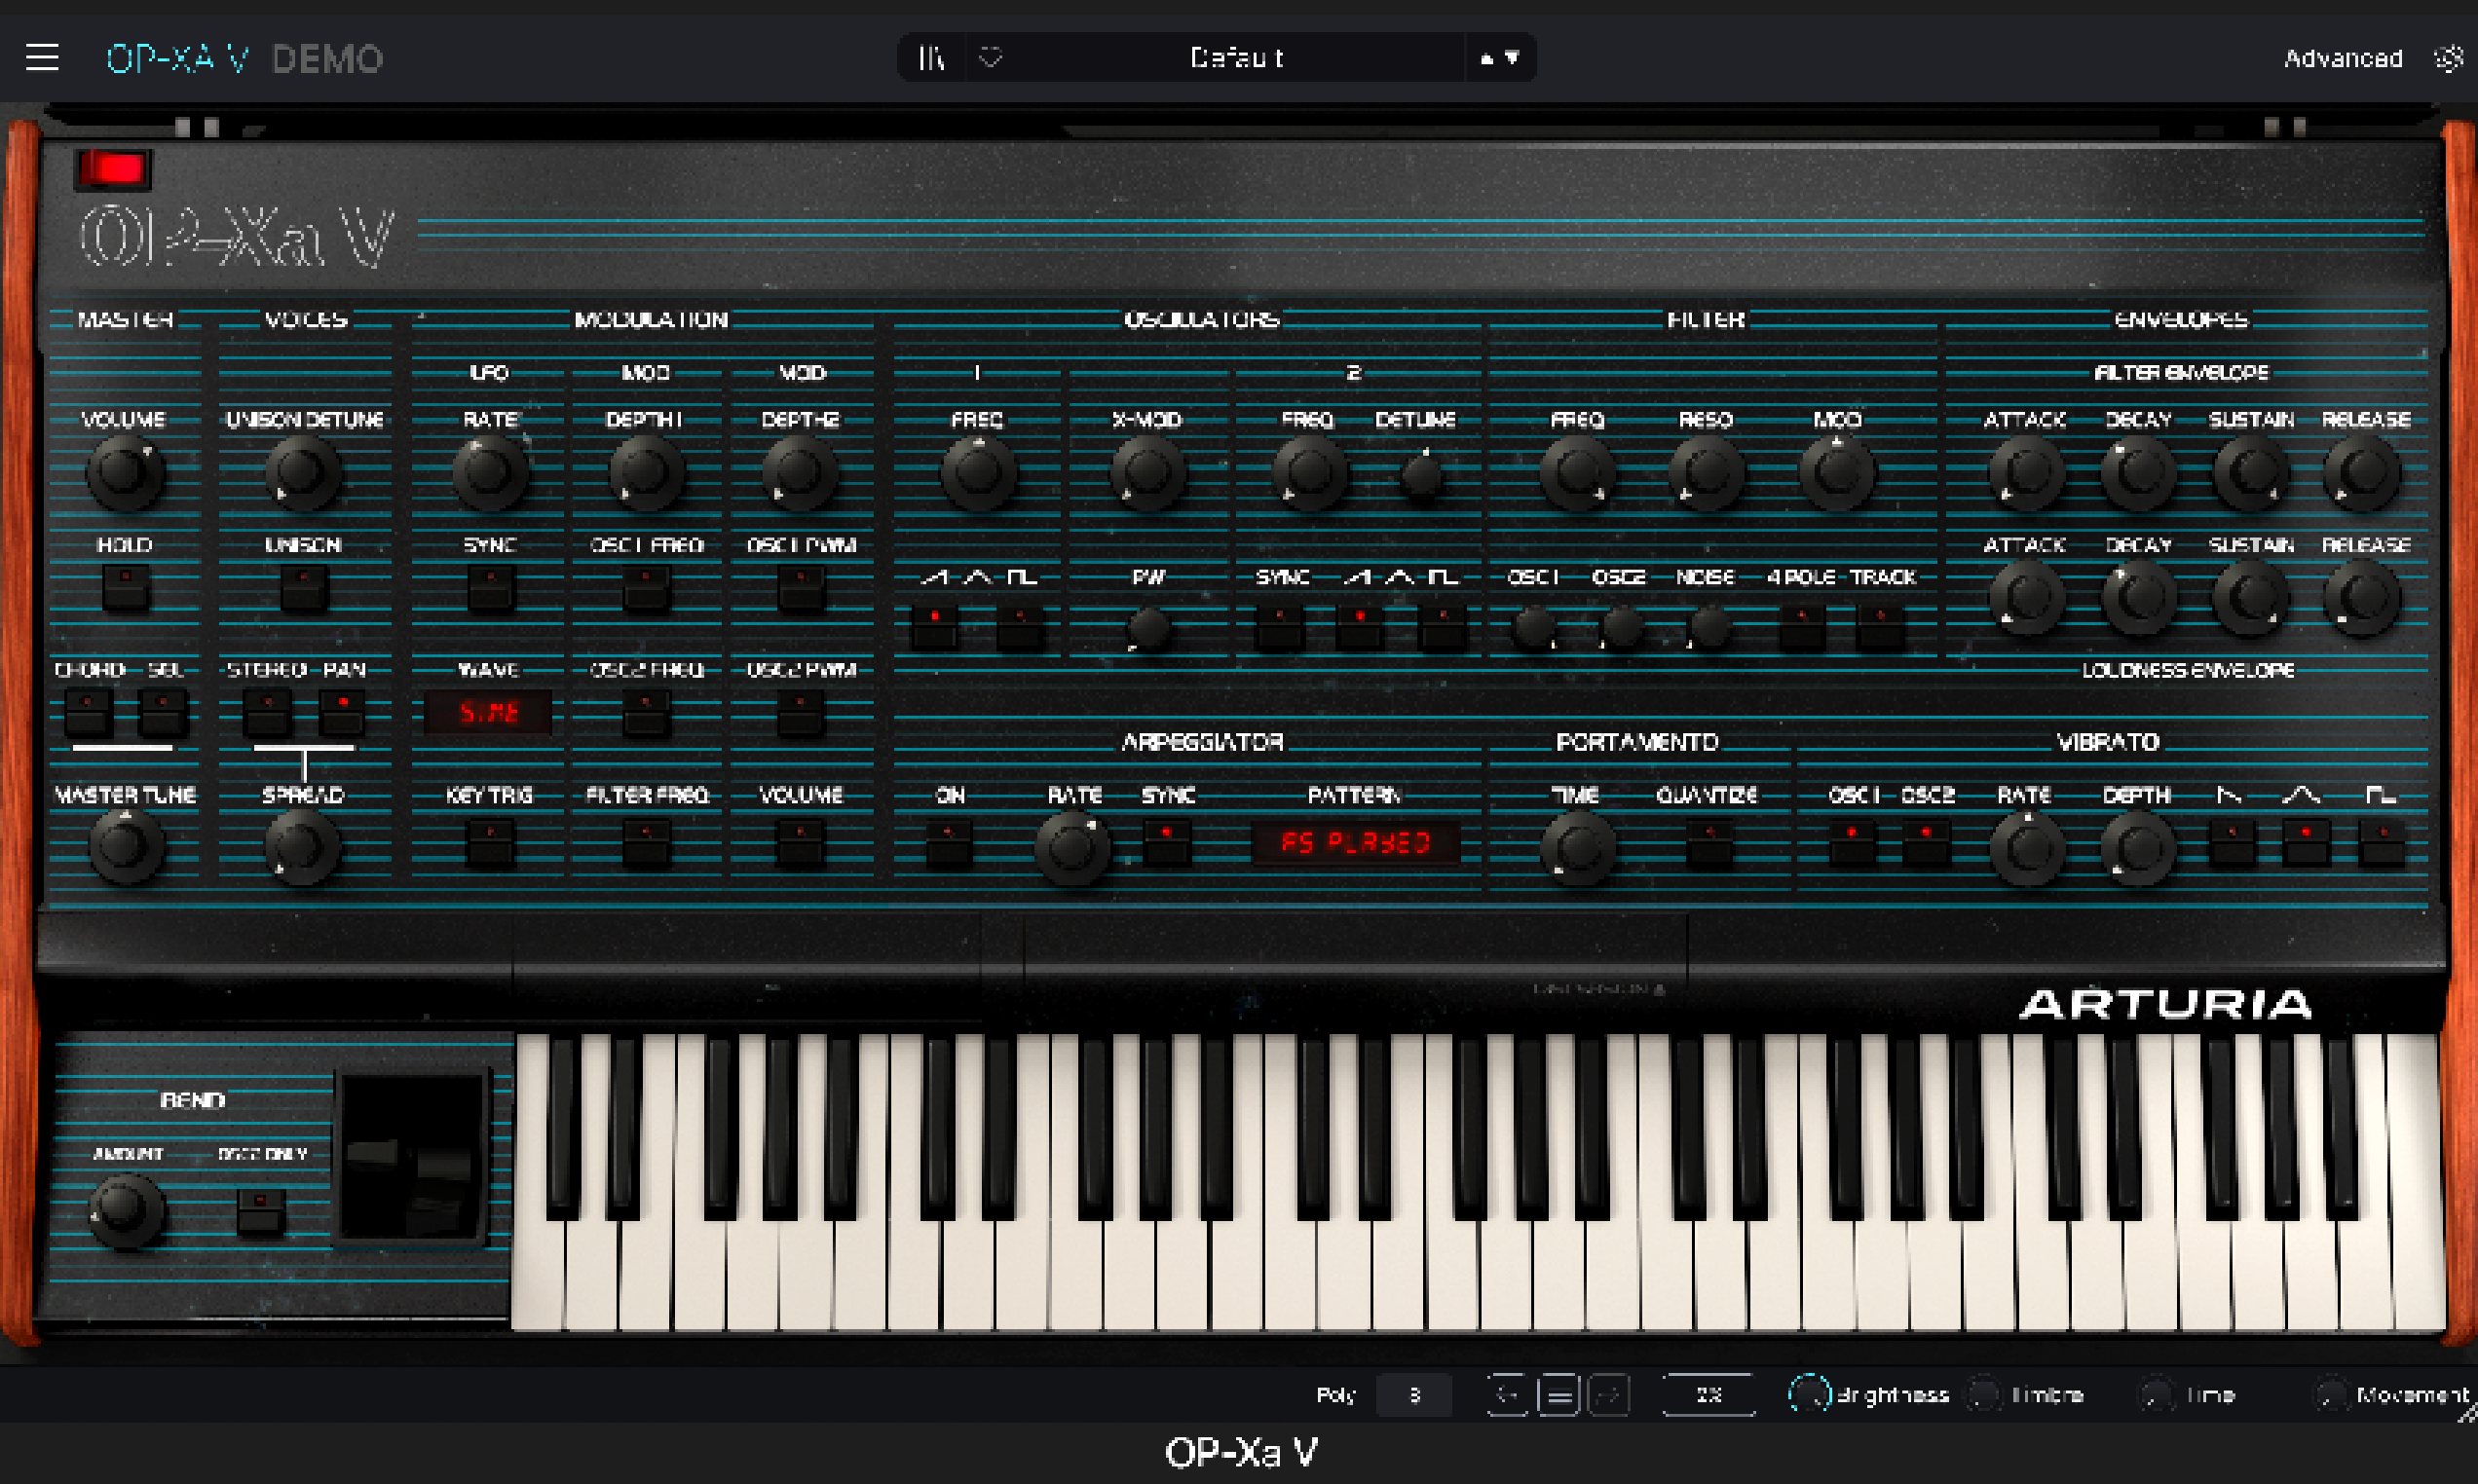Open the settings gear icon
The height and width of the screenshot is (1484, 2478).
point(2448,58)
